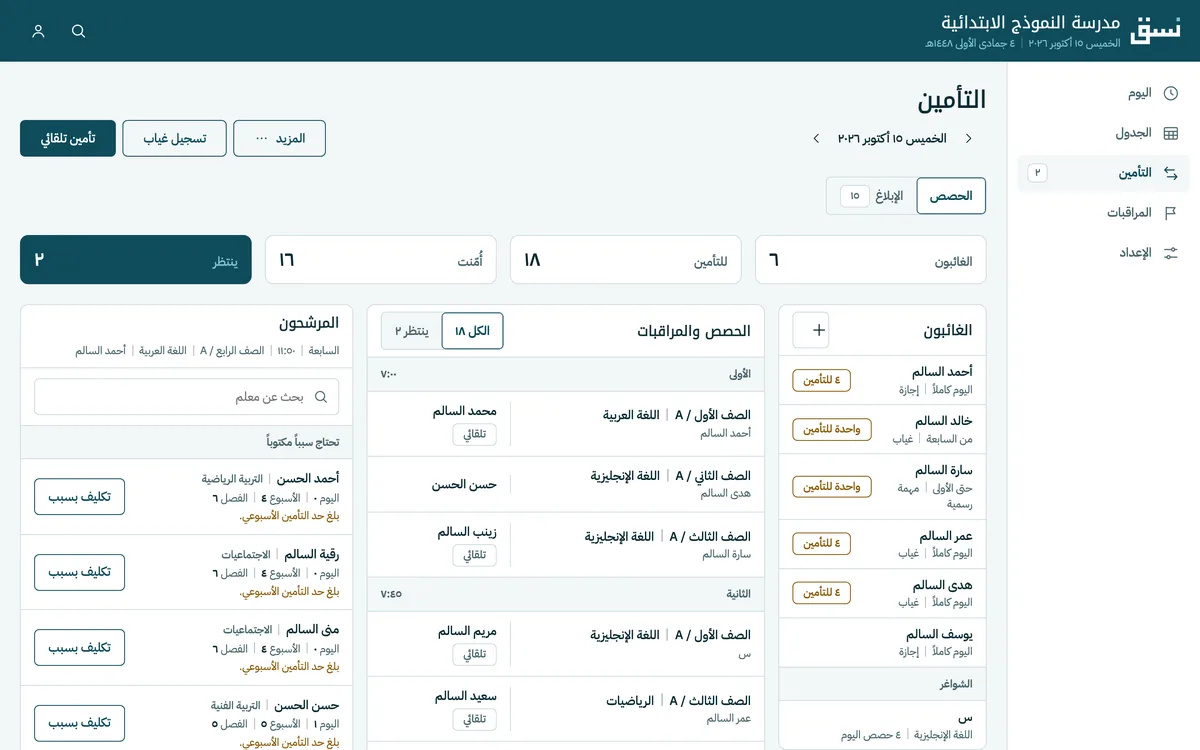Click the date label الخميس ١٥ أكتوبر ٢٠٢٦
Screen dimensions: 1200x750
892,138
